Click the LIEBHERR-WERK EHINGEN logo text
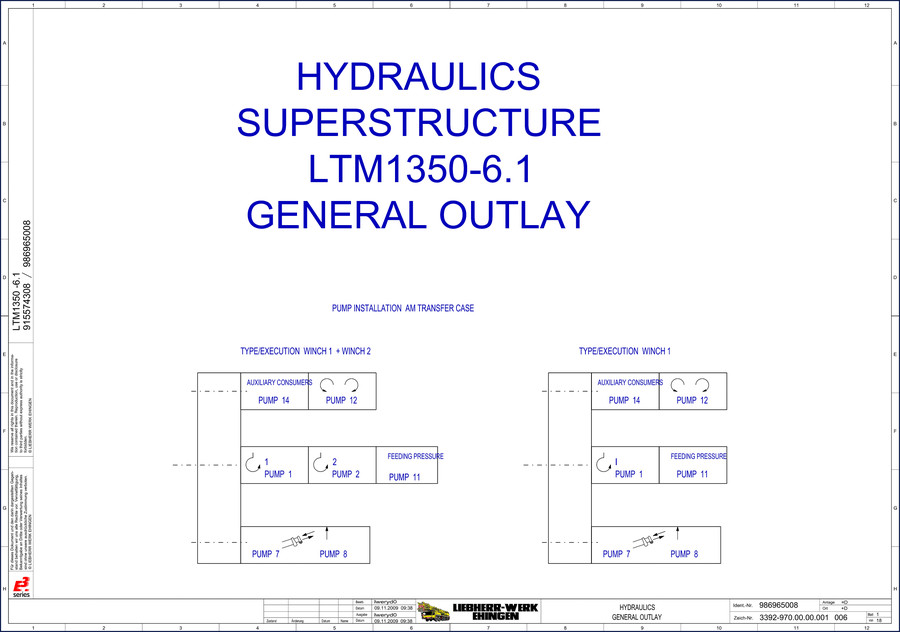 pos(495,612)
